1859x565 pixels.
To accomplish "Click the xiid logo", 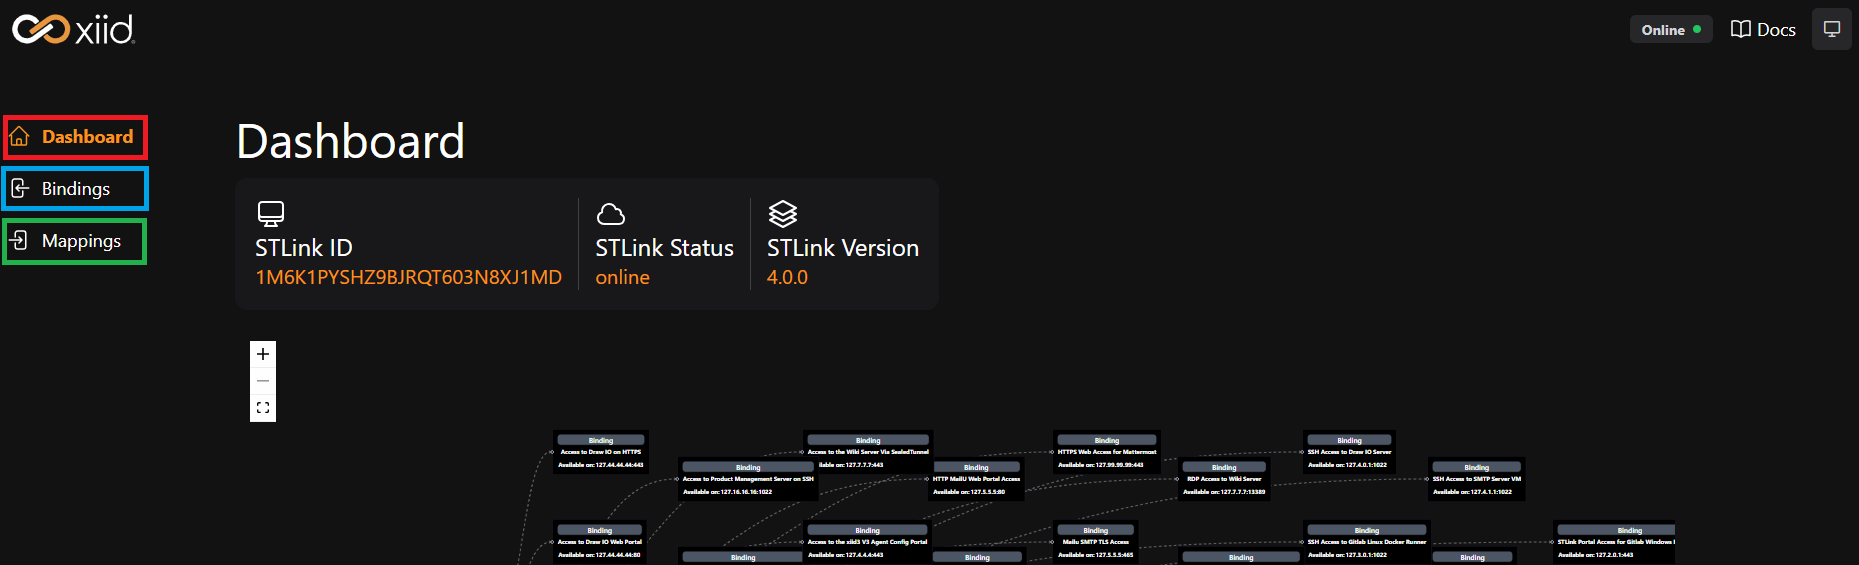I will click(73, 30).
